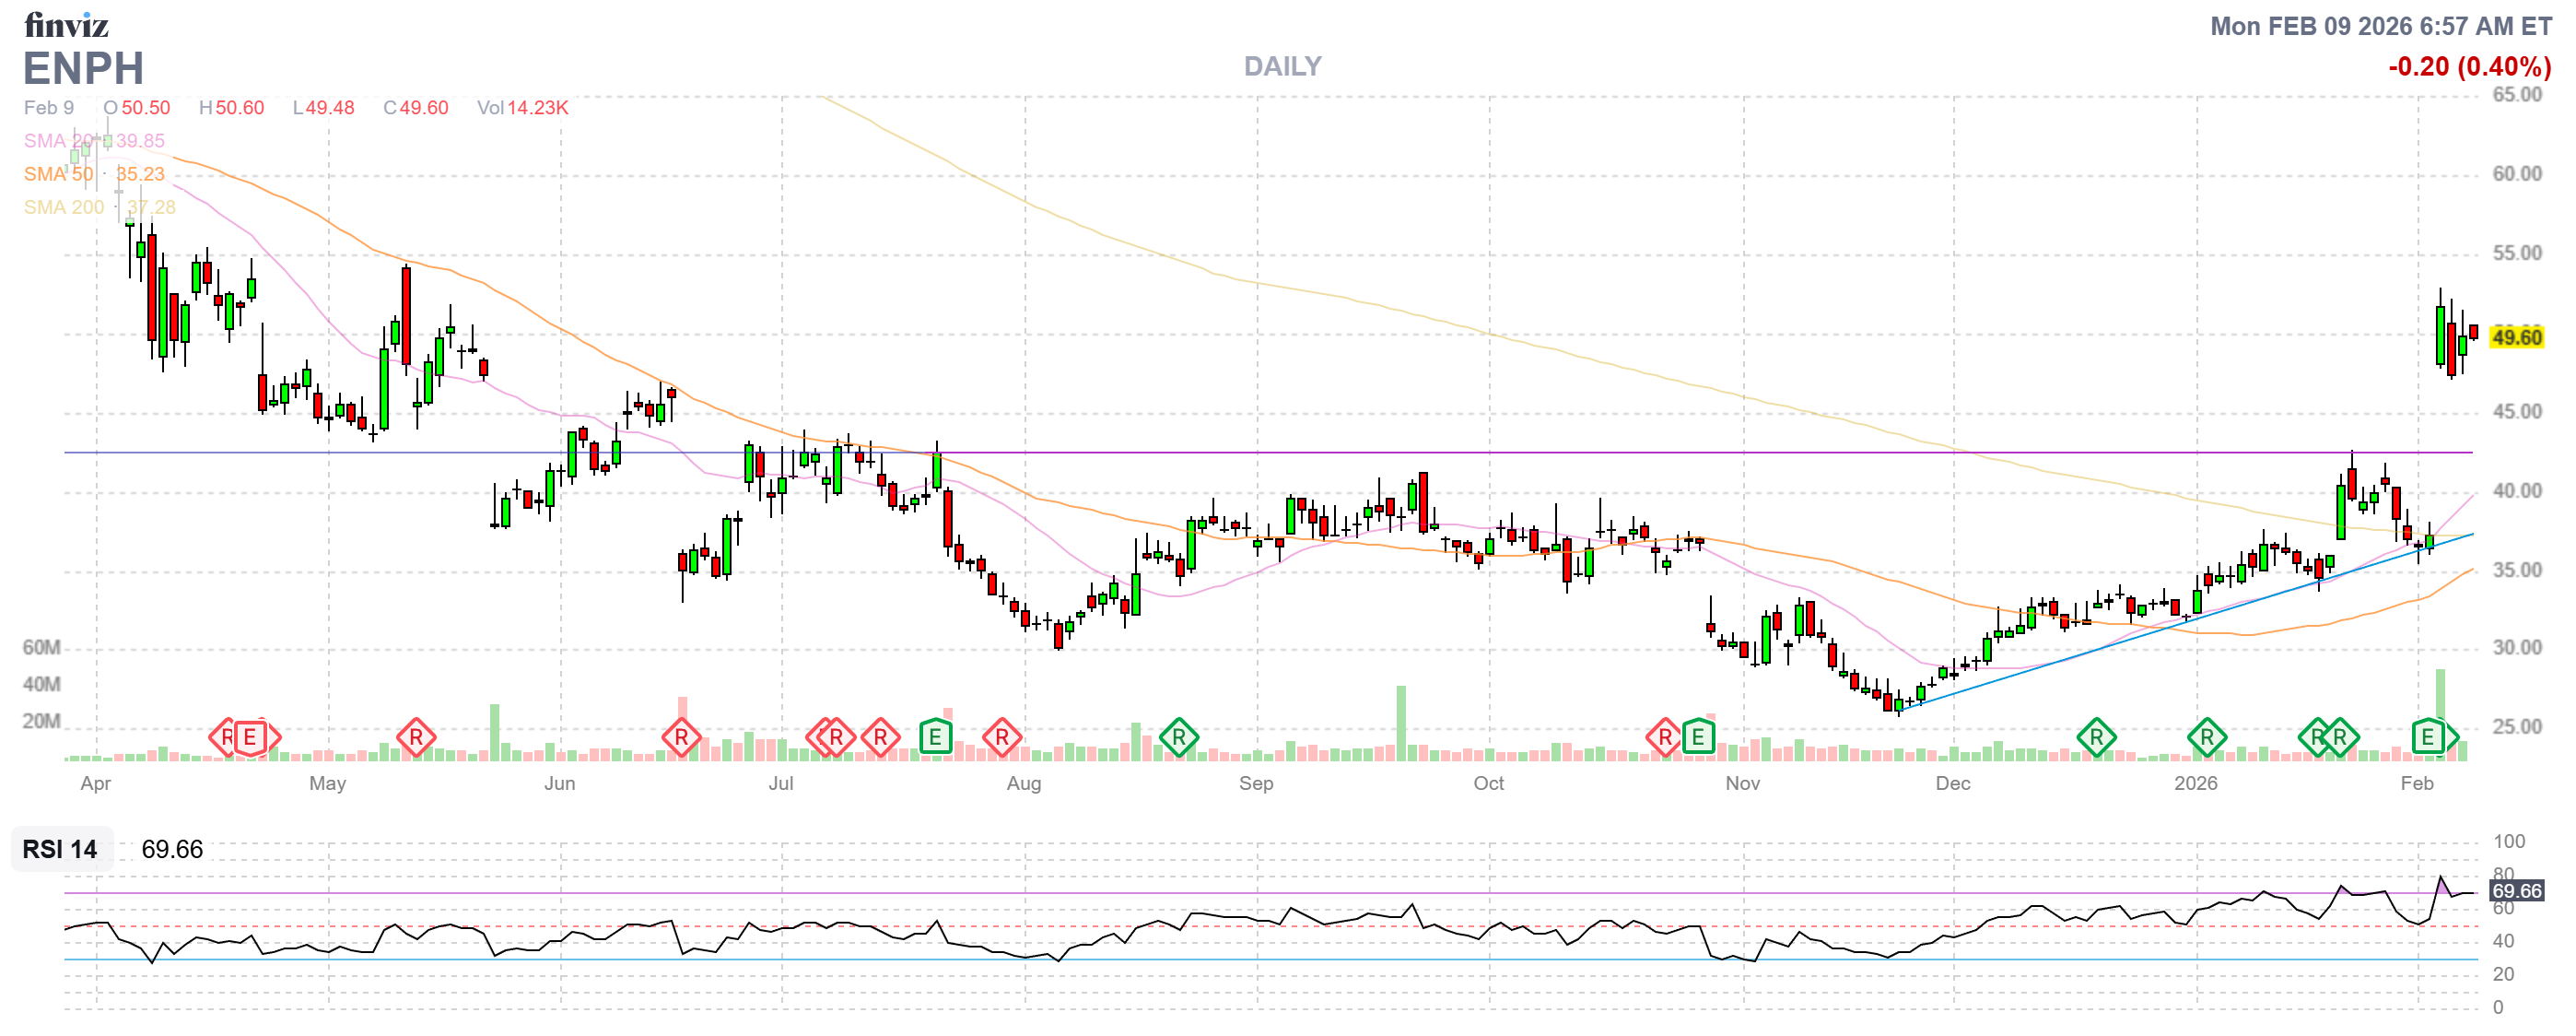This screenshot has width=2576, height=1036.
Task: Click the ENPH ticker symbol
Action: 84,69
